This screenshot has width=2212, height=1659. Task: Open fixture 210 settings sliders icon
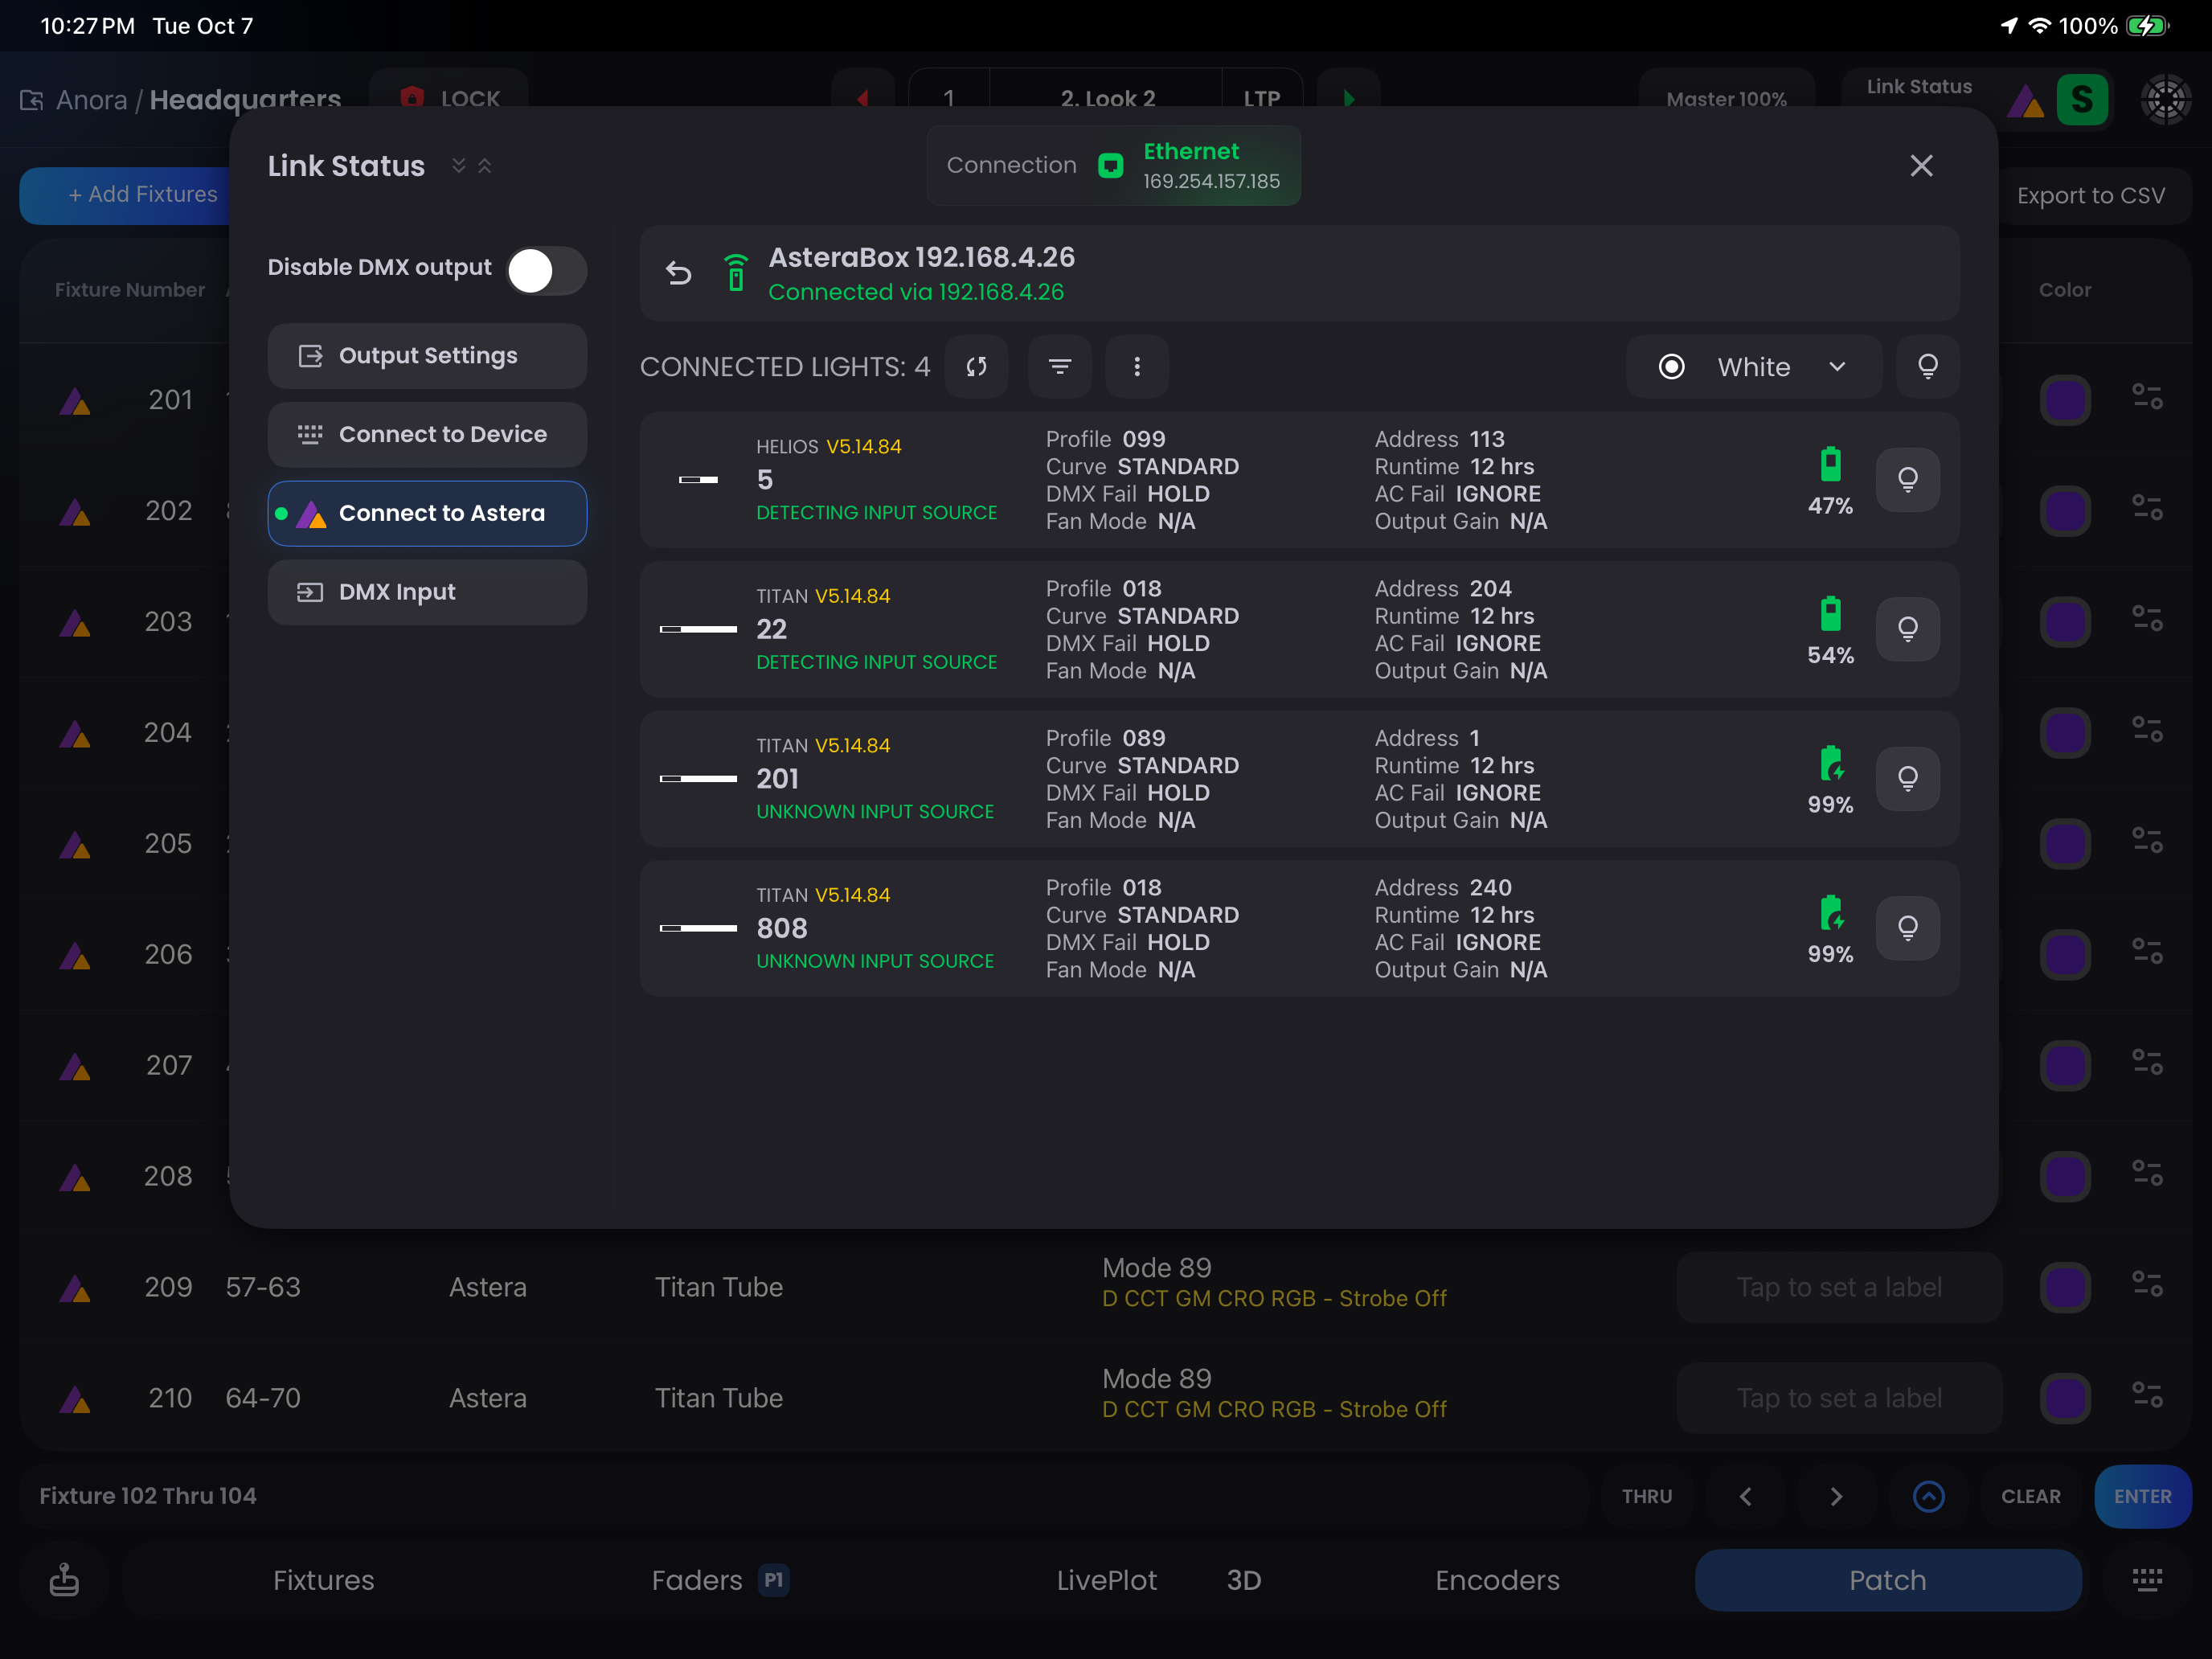point(2146,1397)
